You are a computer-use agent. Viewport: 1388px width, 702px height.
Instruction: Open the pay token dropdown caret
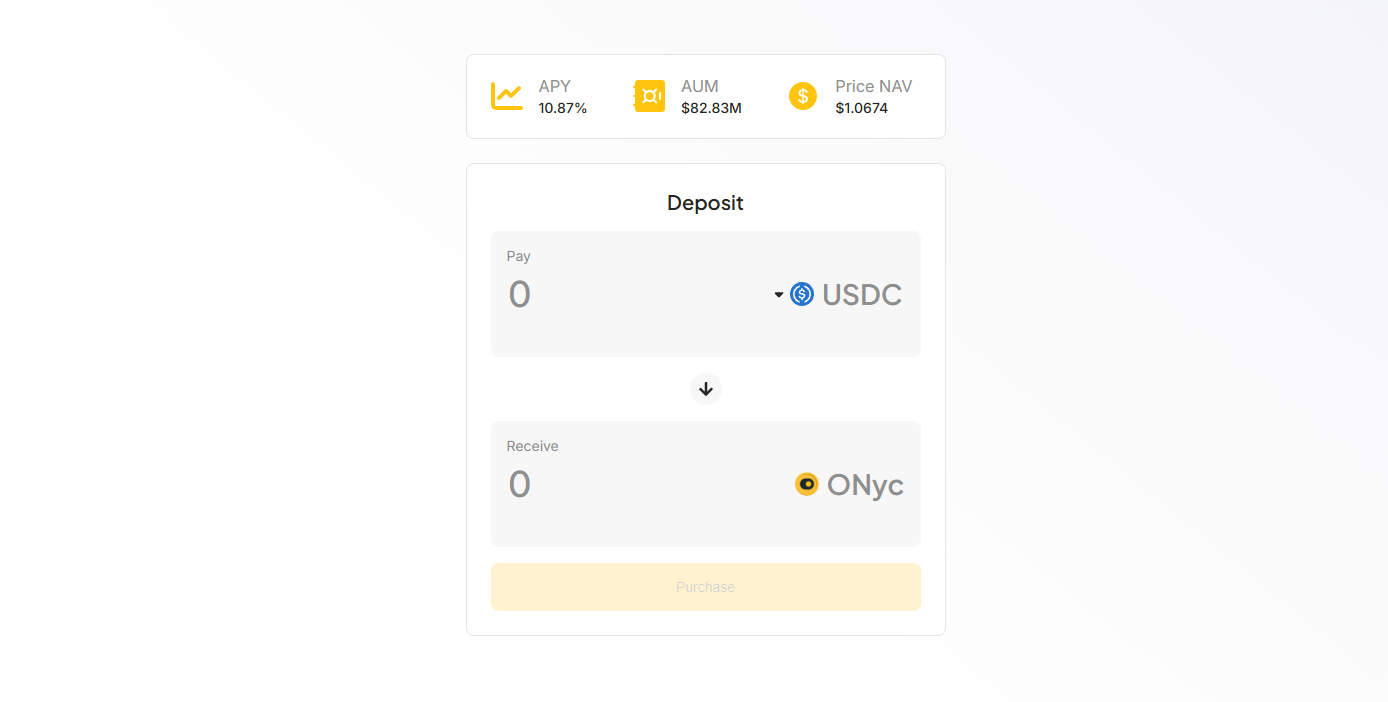coord(779,295)
